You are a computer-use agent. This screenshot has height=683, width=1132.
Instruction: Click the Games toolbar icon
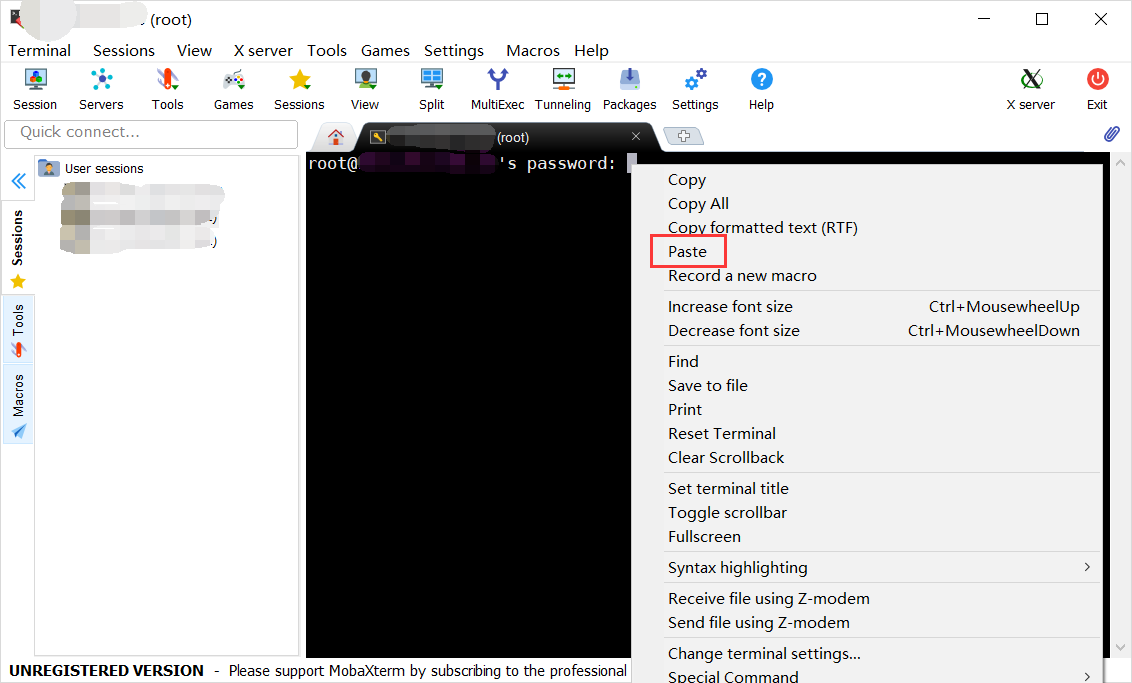click(233, 90)
